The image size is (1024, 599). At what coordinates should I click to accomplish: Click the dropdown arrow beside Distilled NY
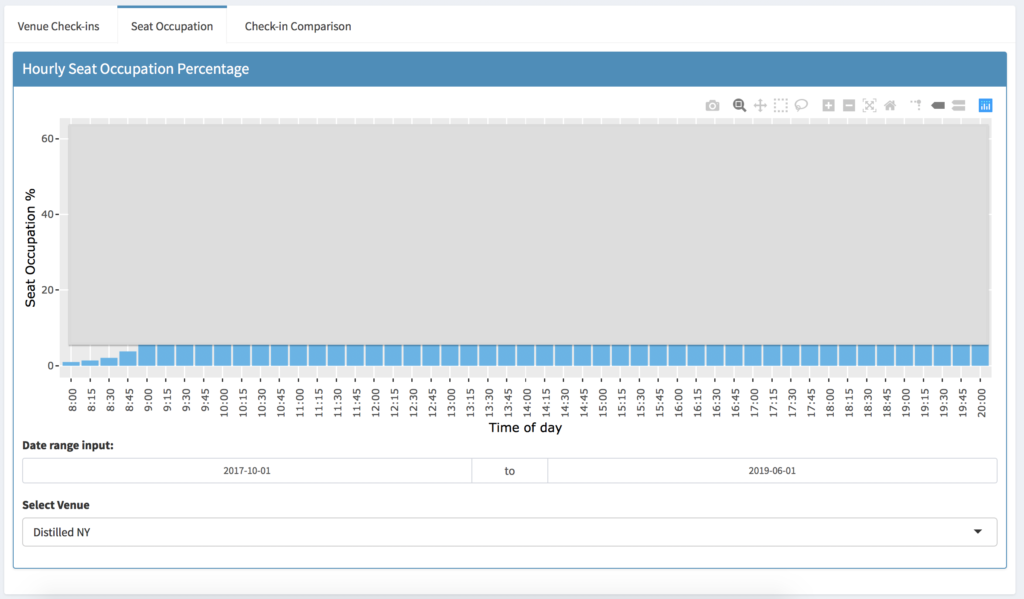pos(978,532)
